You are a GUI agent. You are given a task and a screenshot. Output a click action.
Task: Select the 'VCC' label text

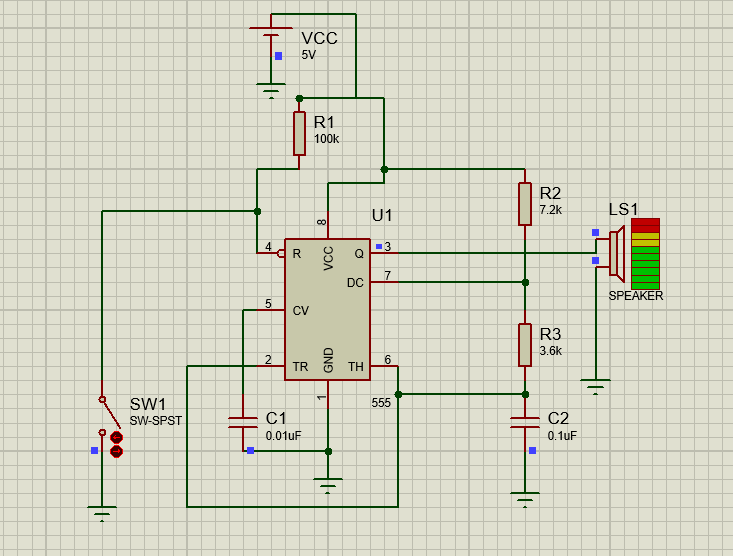pos(319,38)
